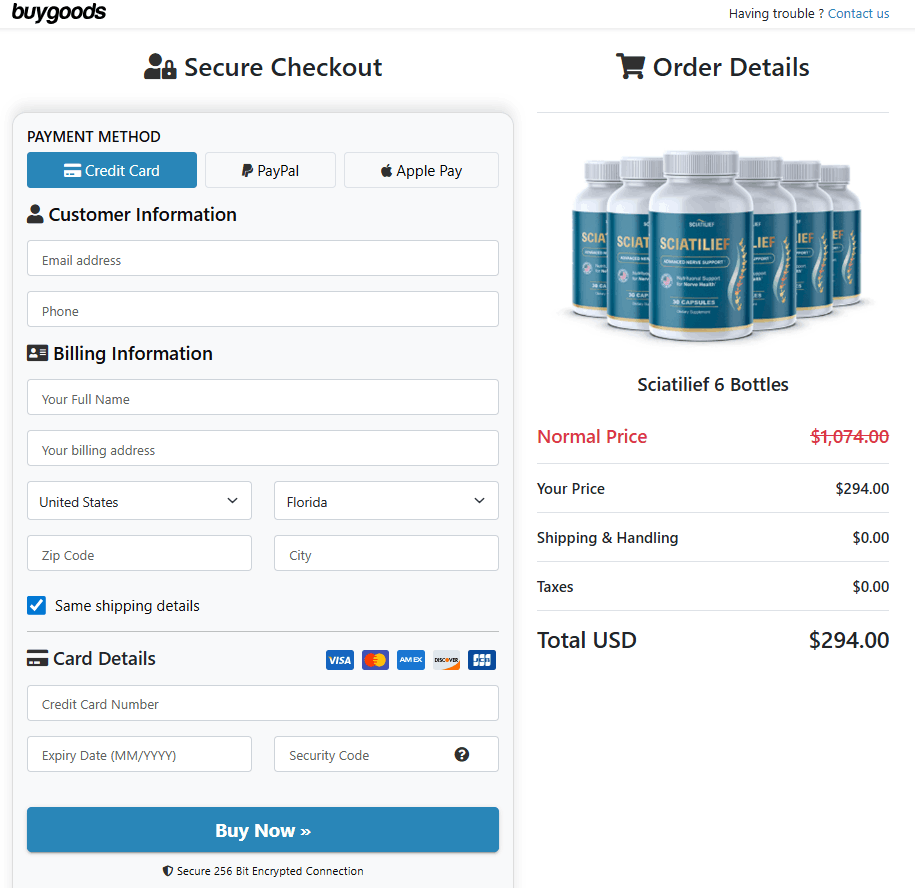
Task: Select the Zip Code input box
Action: click(x=139, y=553)
